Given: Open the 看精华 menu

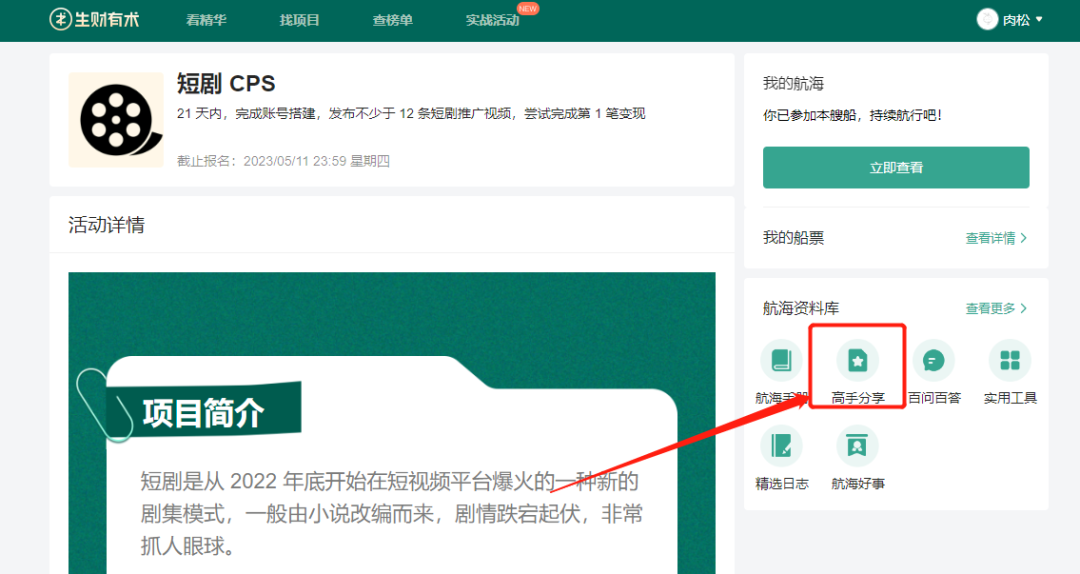Looking at the screenshot, I should pos(206,20).
